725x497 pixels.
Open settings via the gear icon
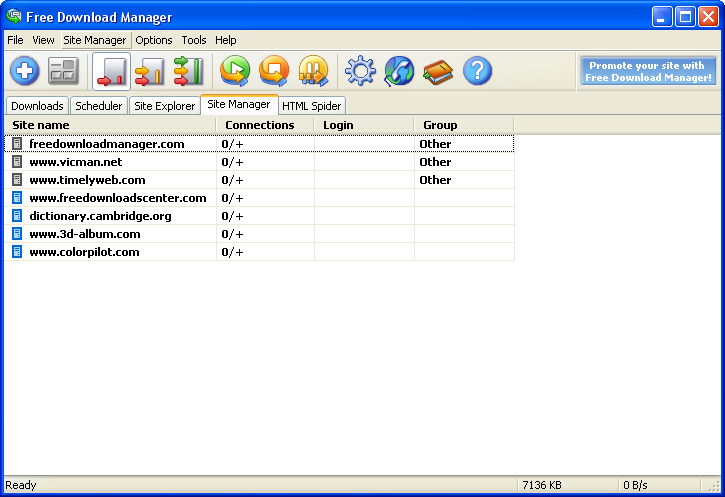[x=360, y=71]
